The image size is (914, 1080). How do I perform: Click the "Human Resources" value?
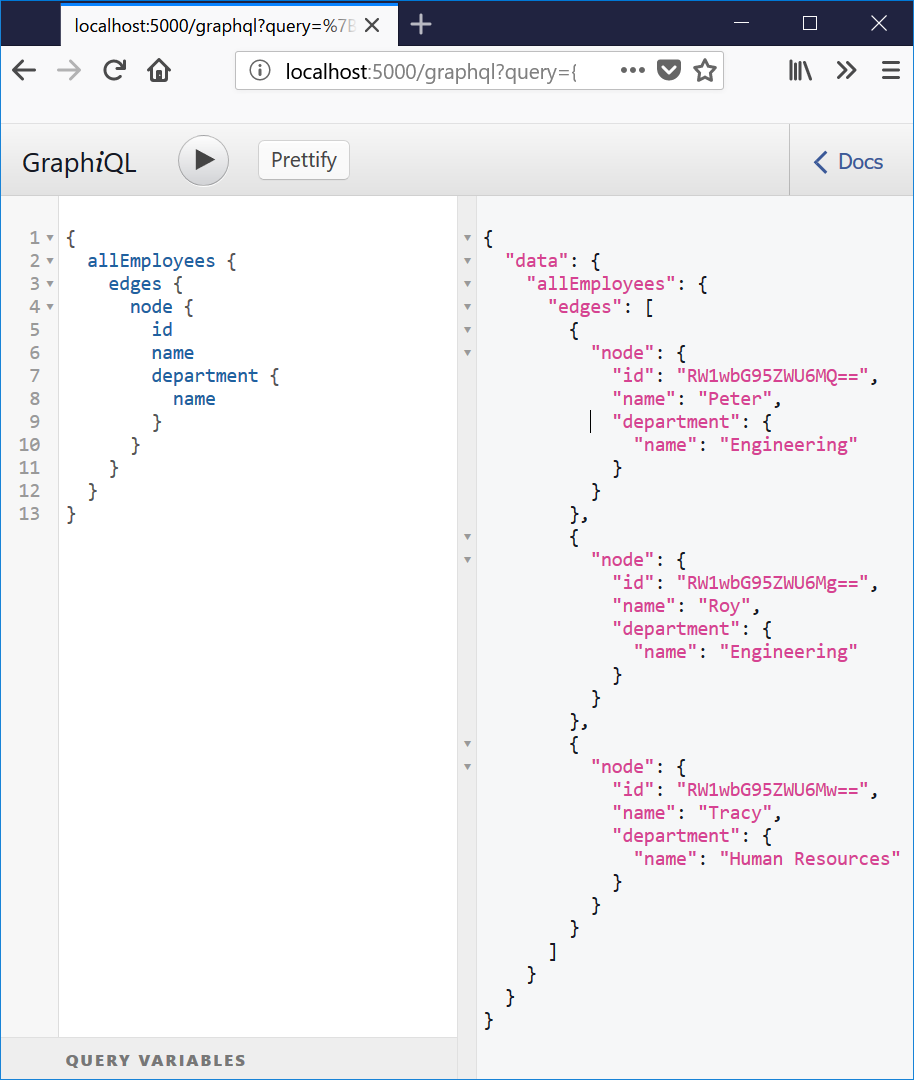(810, 859)
